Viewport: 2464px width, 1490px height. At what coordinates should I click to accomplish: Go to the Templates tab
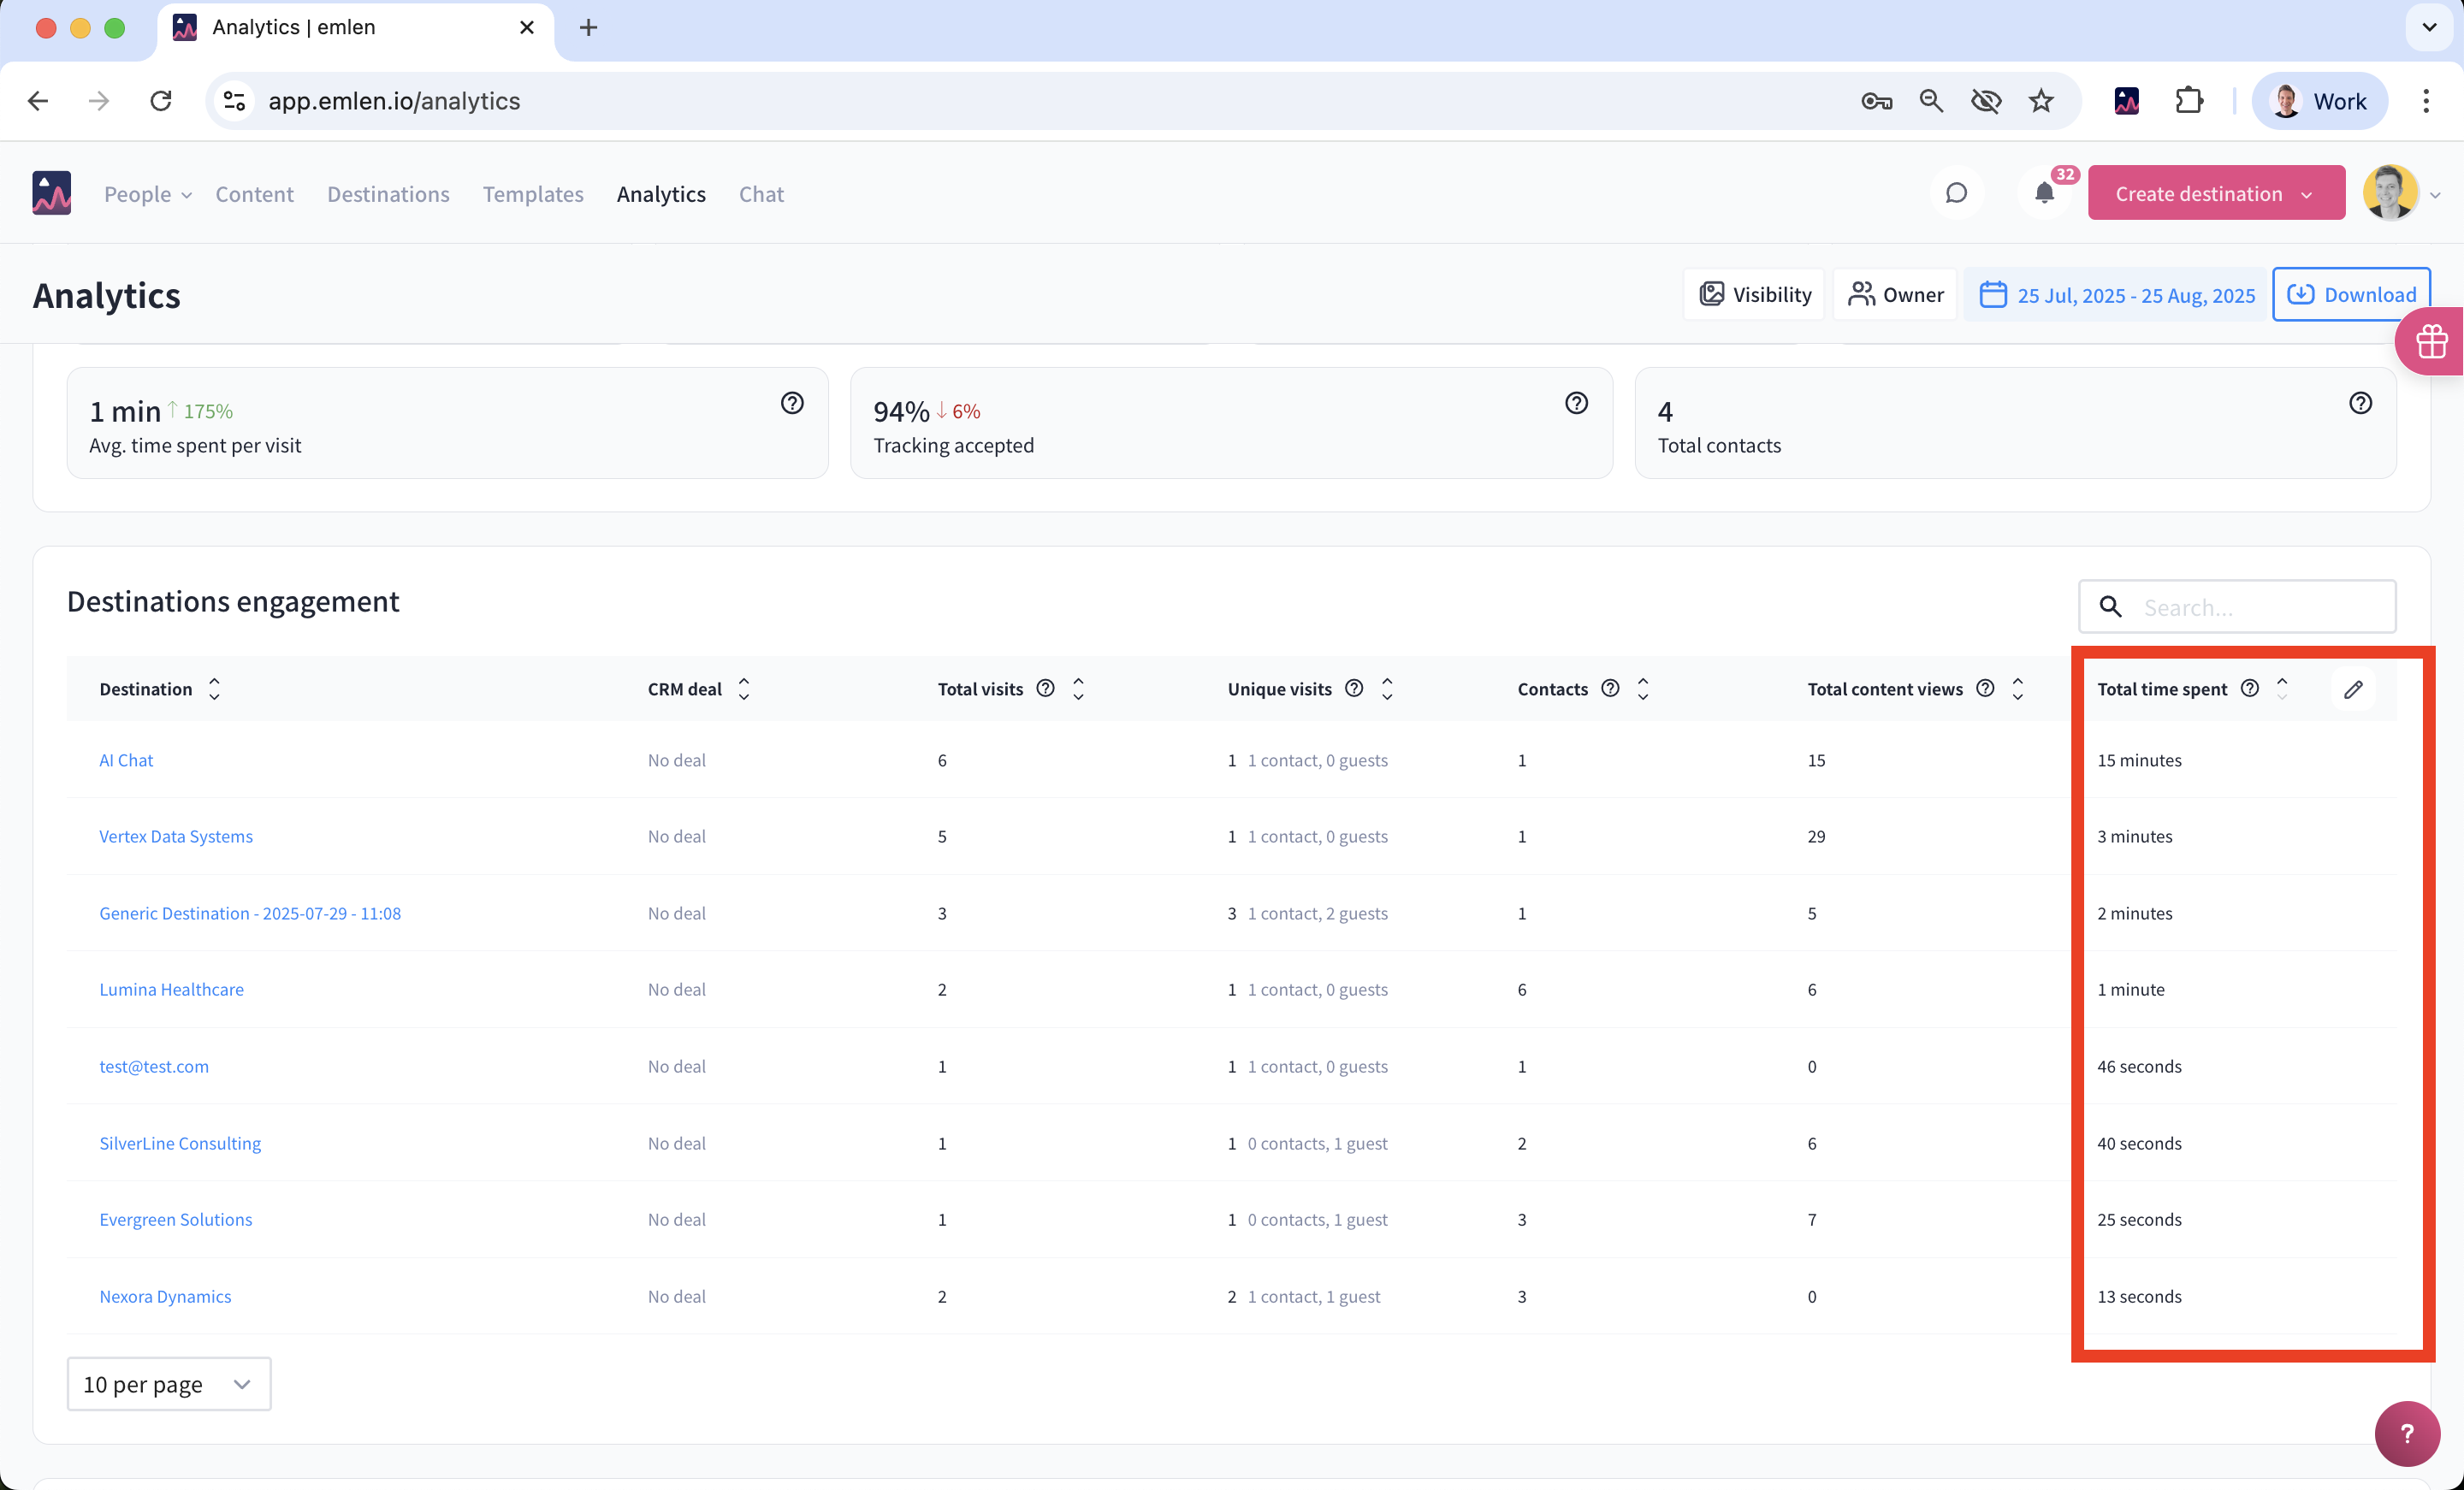(533, 194)
